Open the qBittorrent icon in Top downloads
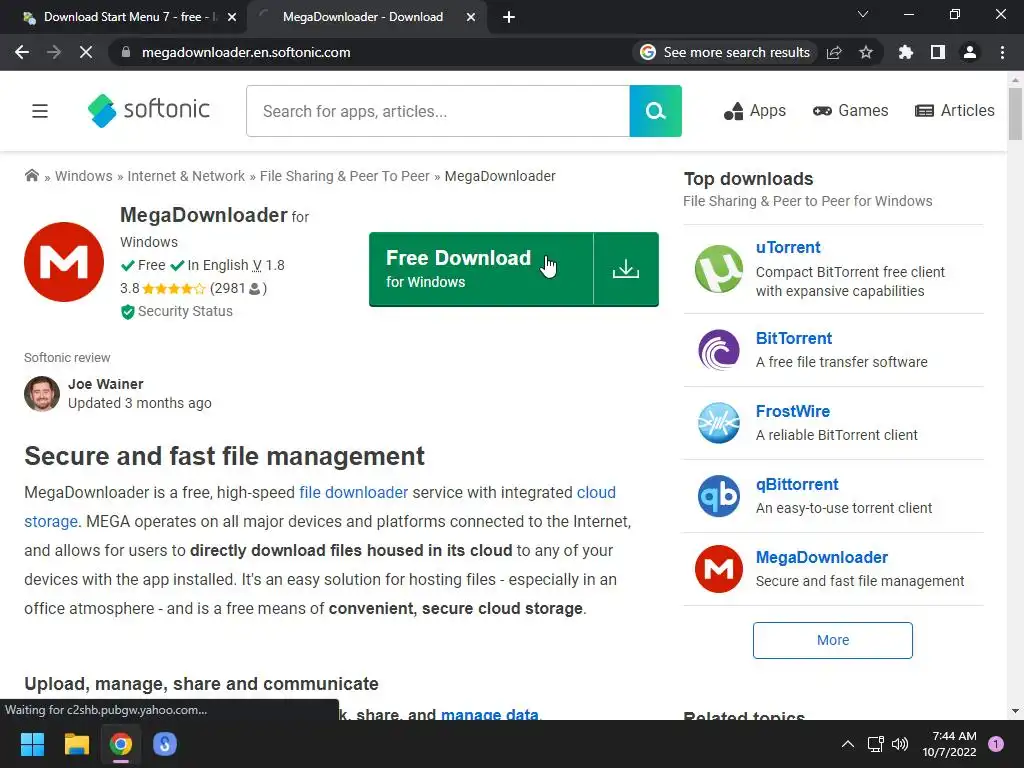This screenshot has height=768, width=1024. (x=718, y=496)
